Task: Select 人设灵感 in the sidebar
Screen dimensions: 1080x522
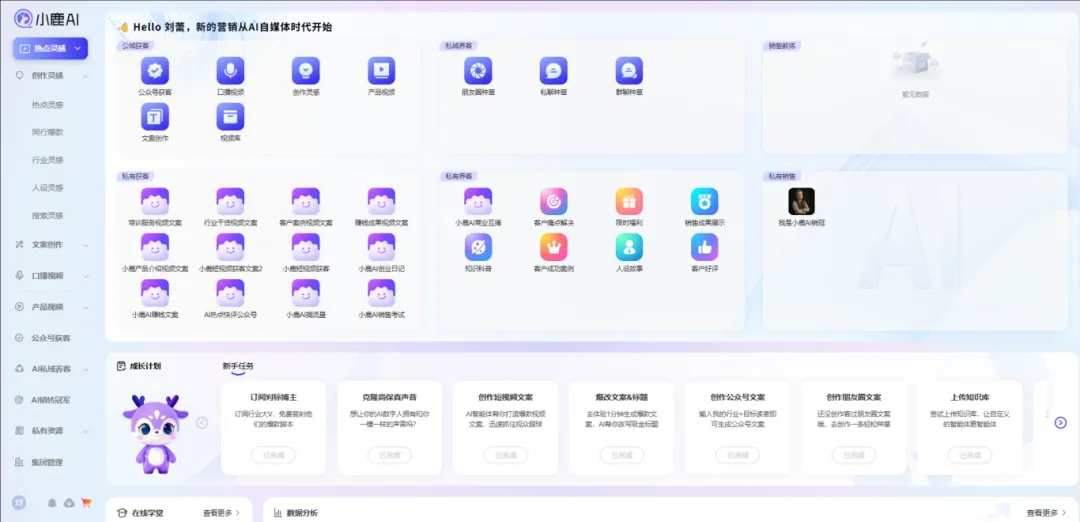Action: point(48,187)
